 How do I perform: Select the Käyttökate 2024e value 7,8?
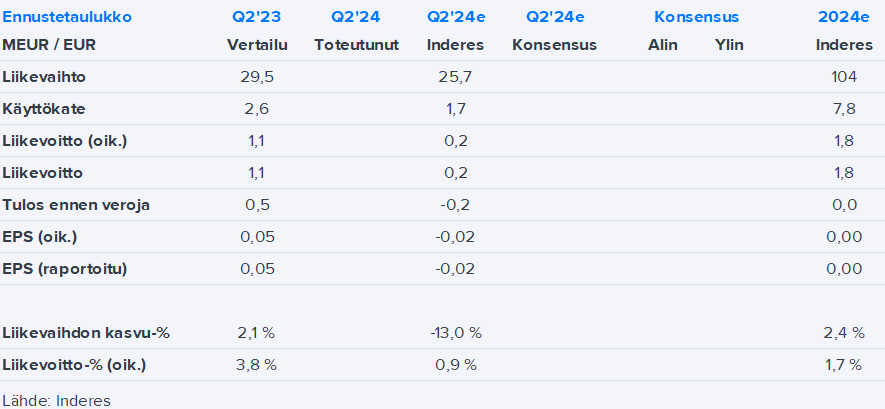click(844, 108)
